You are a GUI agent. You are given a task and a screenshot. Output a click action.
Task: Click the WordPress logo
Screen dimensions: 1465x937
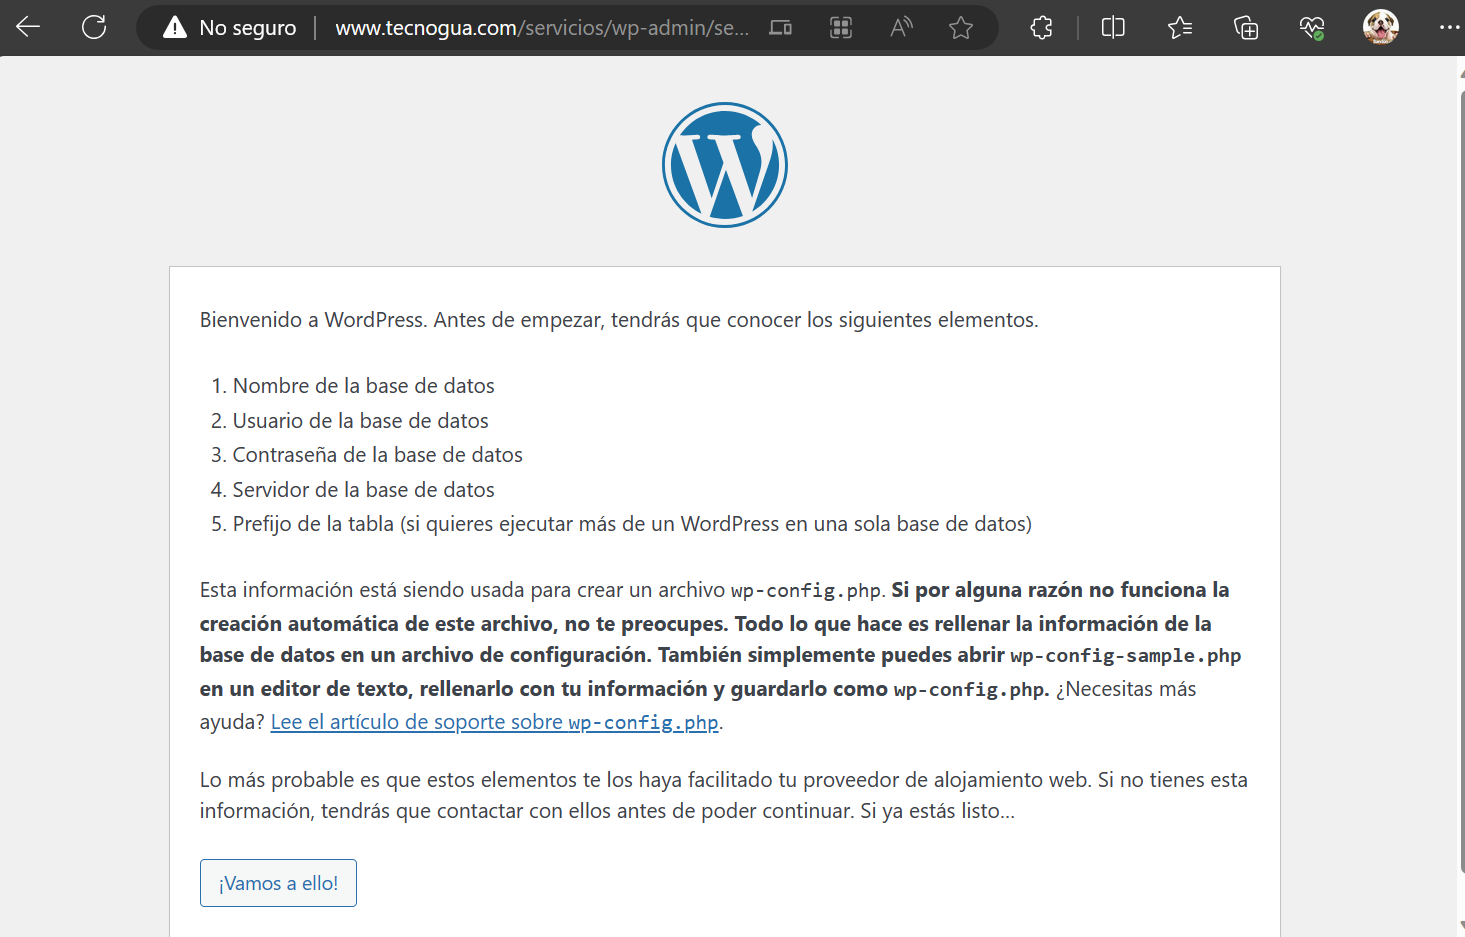(x=725, y=165)
